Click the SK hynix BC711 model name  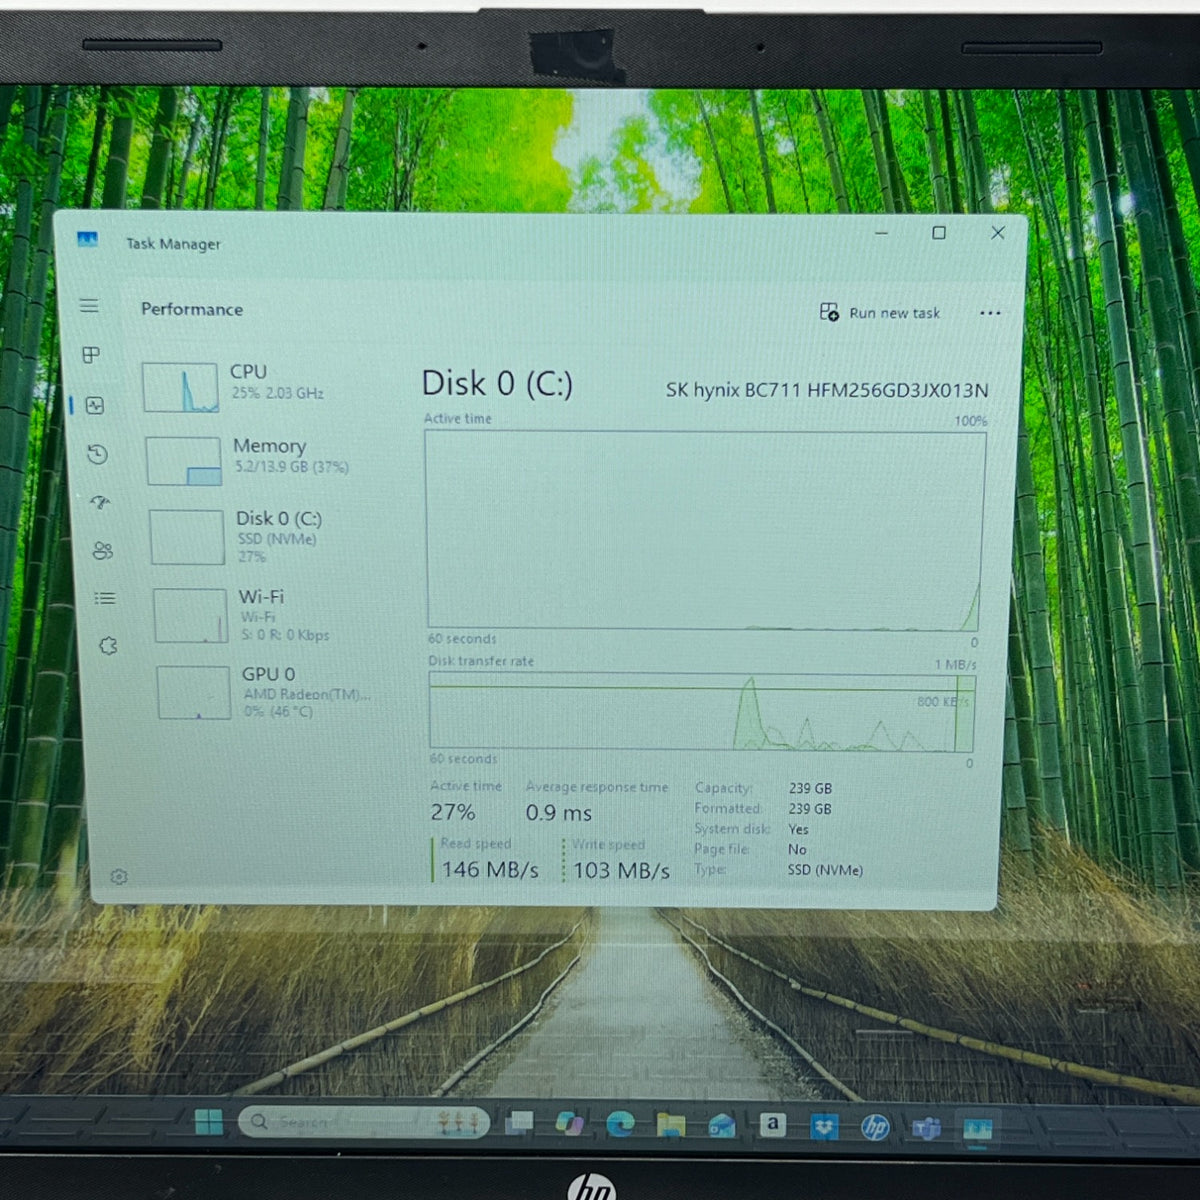point(827,390)
